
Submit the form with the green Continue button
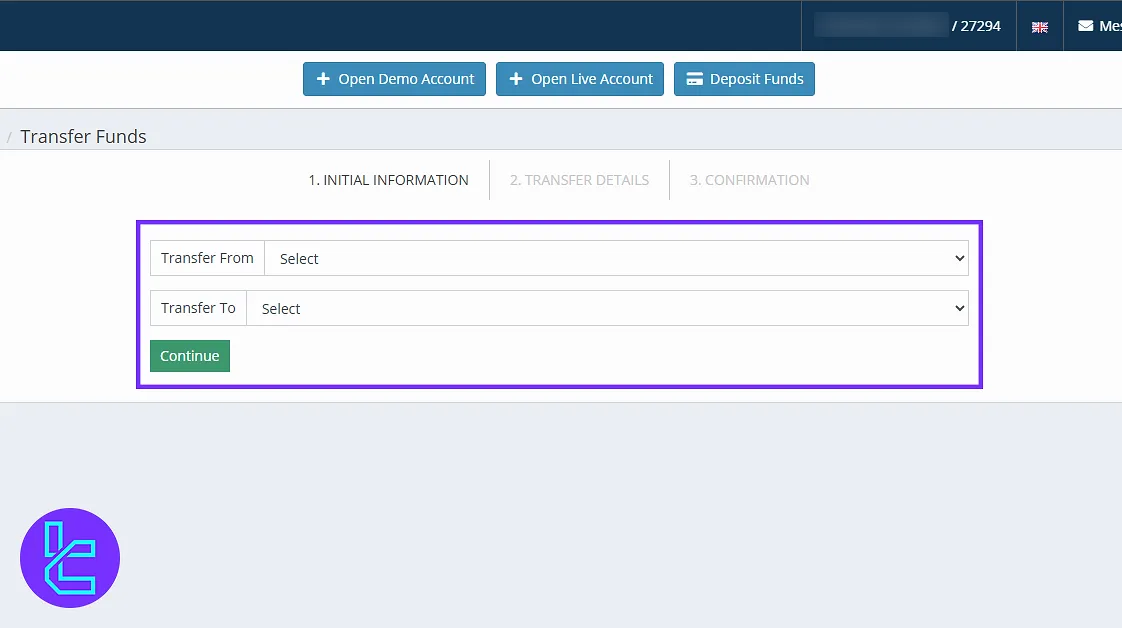[x=190, y=356]
